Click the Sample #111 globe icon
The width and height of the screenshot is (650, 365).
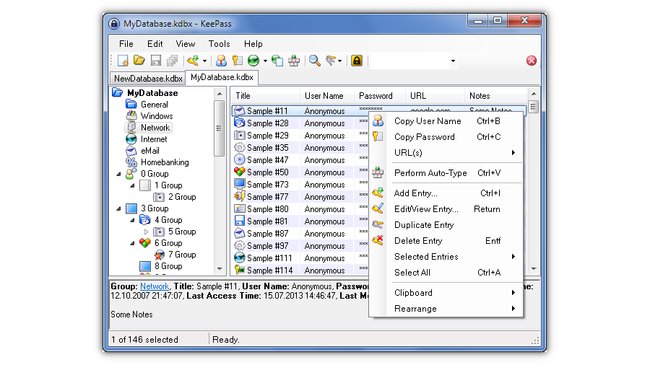click(x=239, y=258)
